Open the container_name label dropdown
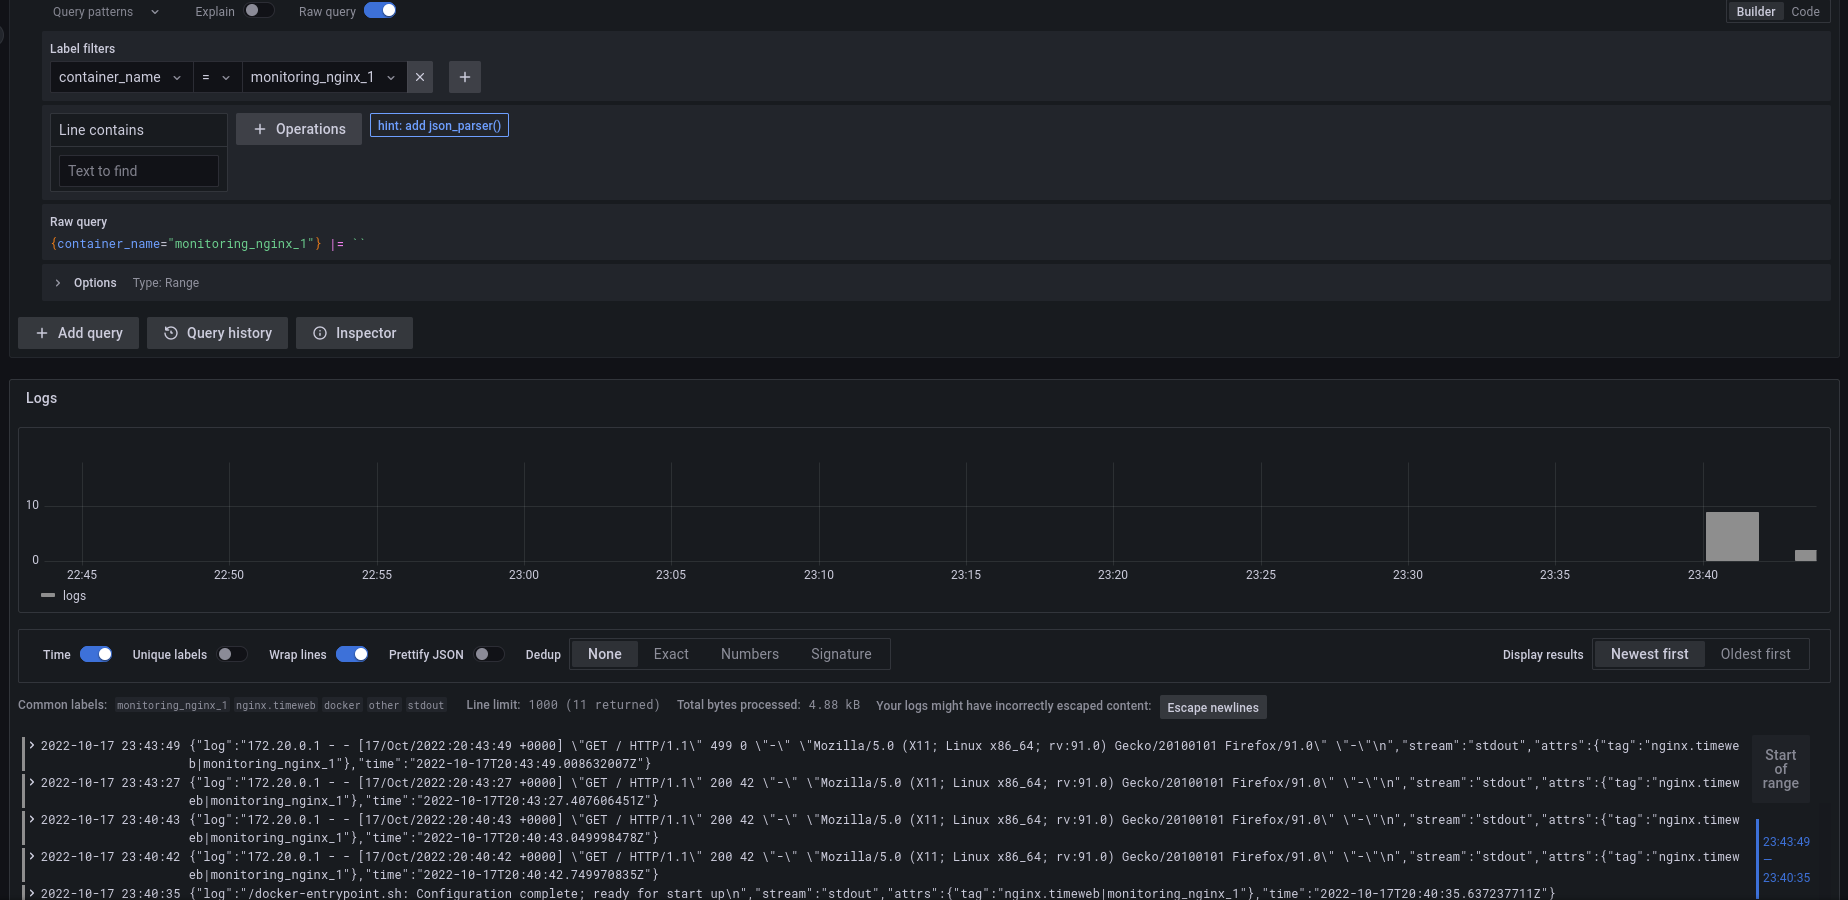 (122, 77)
